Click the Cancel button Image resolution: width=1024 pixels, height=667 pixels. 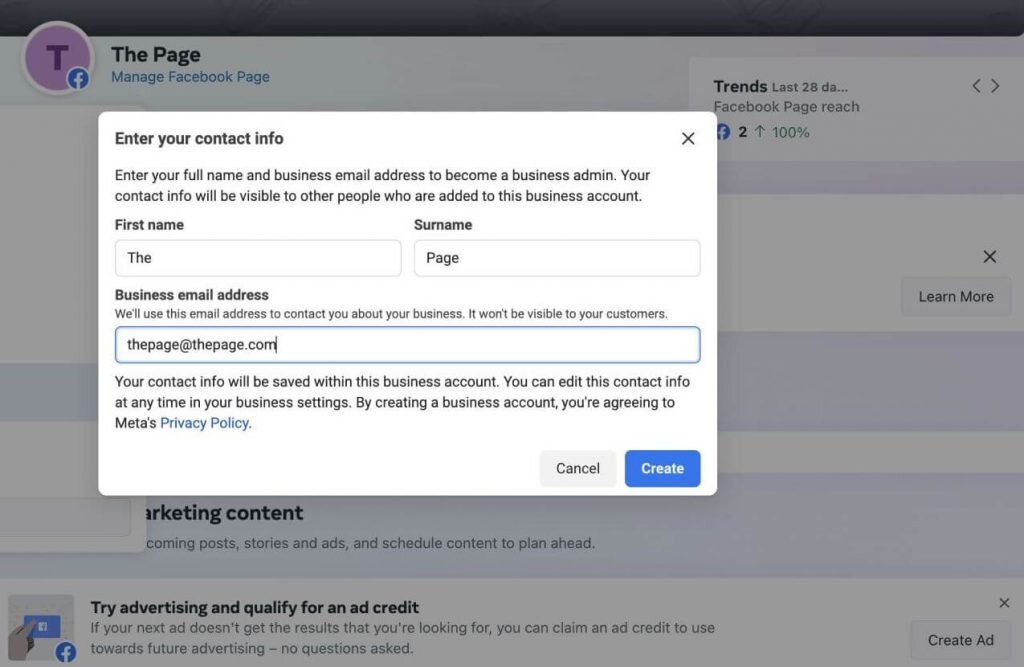577,468
